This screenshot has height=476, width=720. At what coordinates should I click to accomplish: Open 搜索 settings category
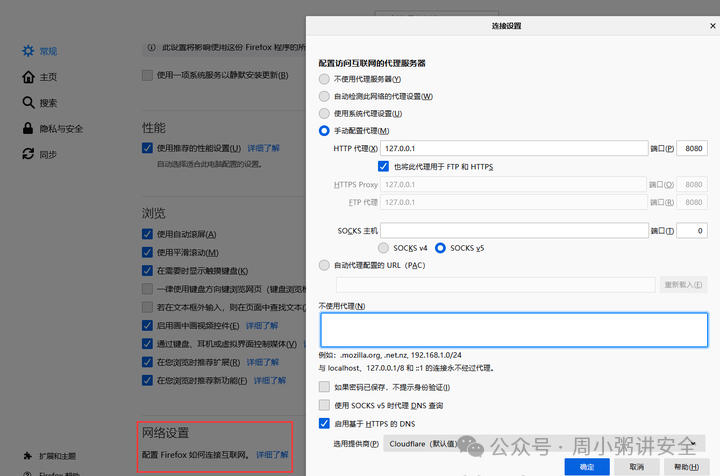[x=48, y=102]
